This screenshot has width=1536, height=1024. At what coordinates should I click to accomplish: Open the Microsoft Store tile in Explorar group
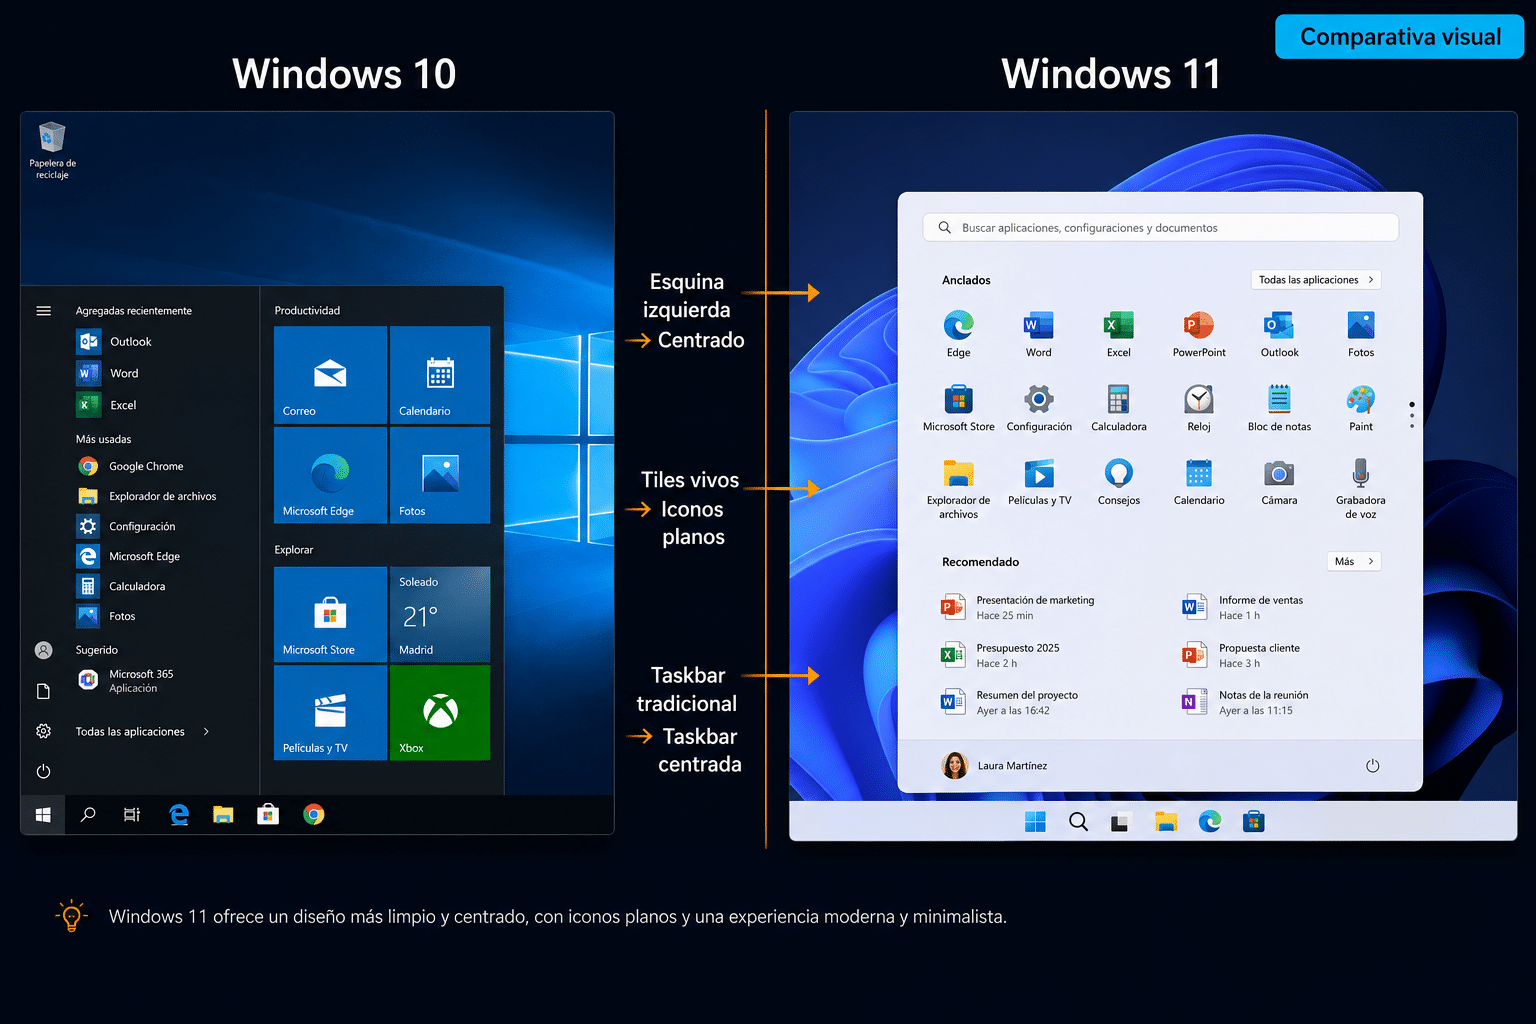[x=330, y=614]
